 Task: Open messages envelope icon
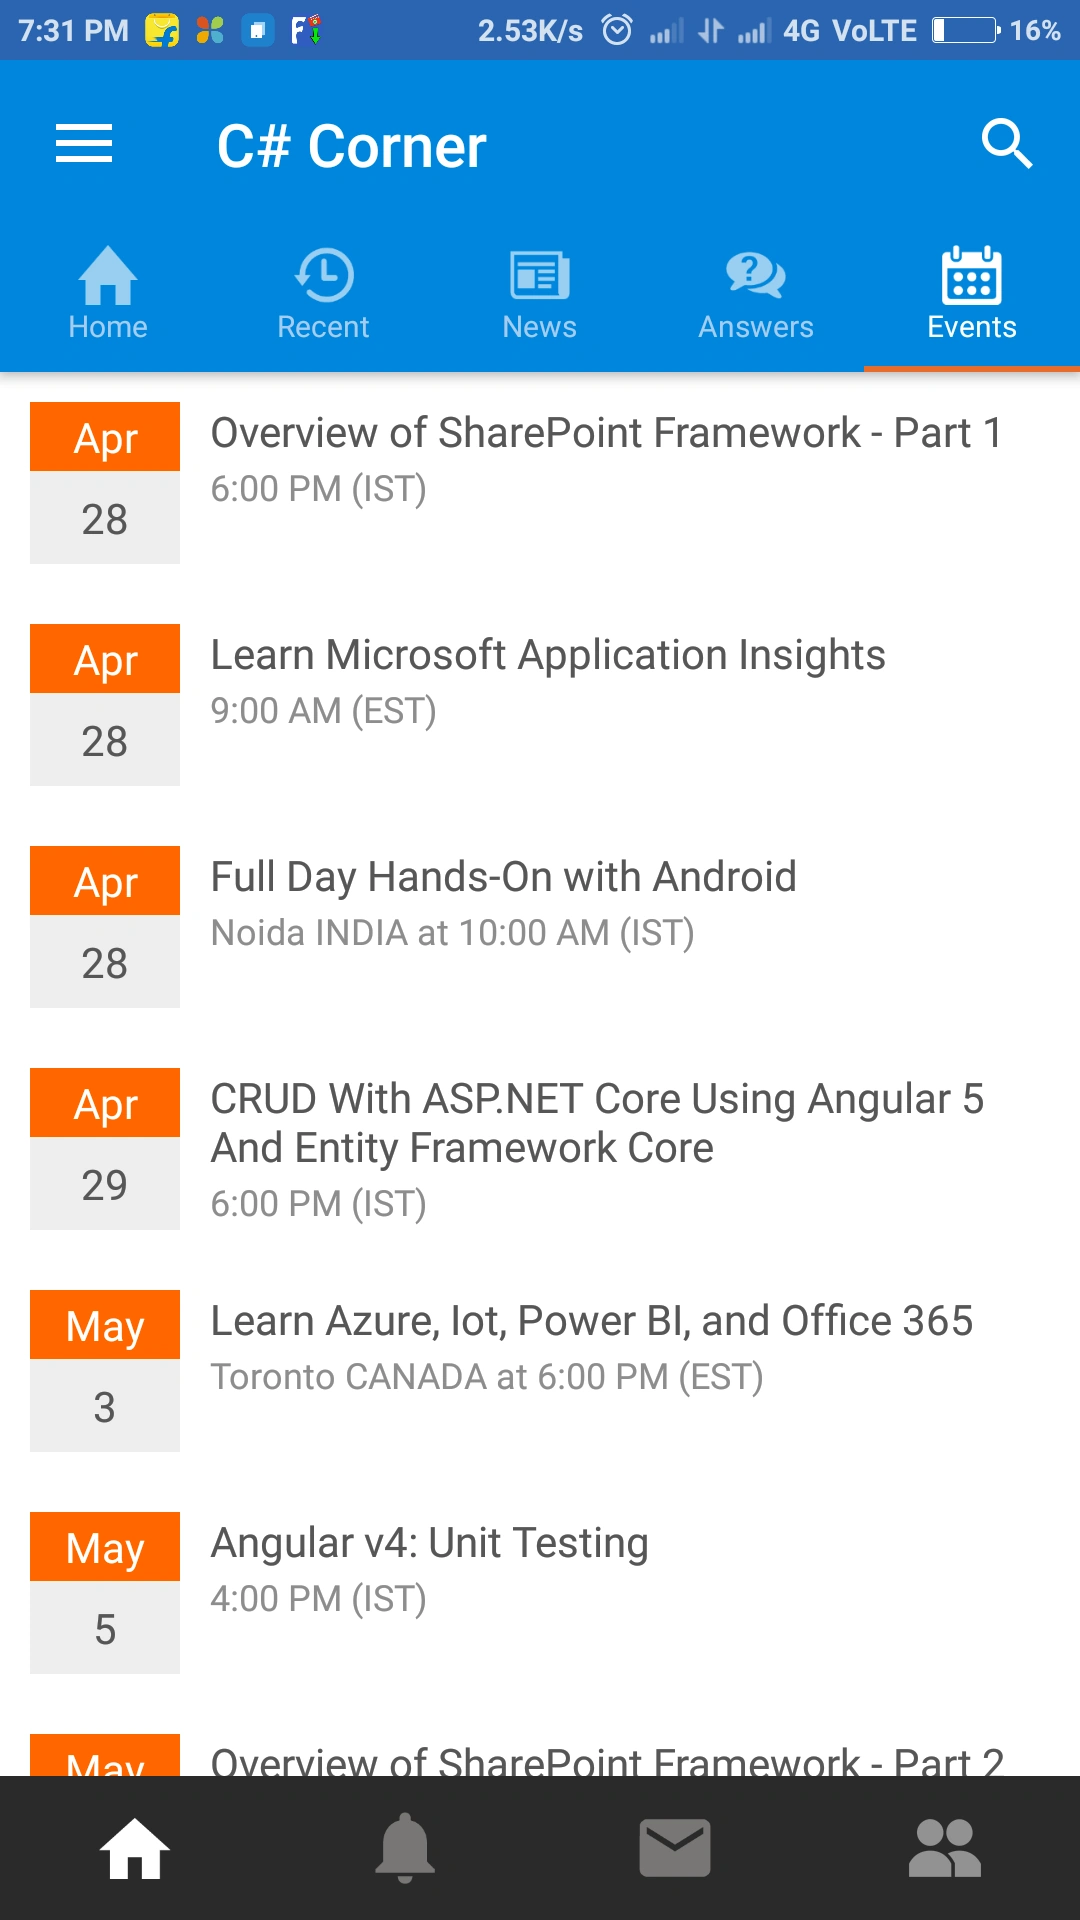(675, 1848)
